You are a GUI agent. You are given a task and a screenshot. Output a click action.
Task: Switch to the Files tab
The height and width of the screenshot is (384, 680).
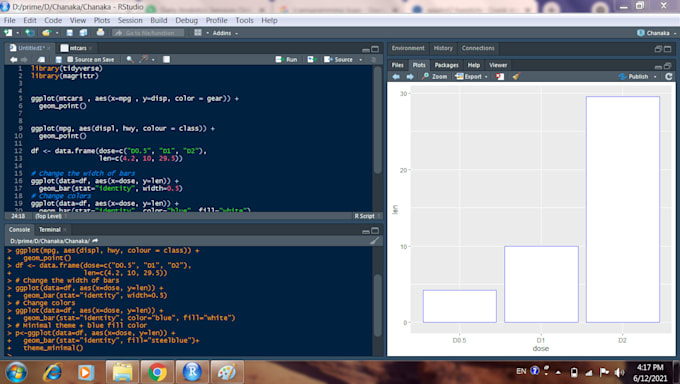[398, 65]
